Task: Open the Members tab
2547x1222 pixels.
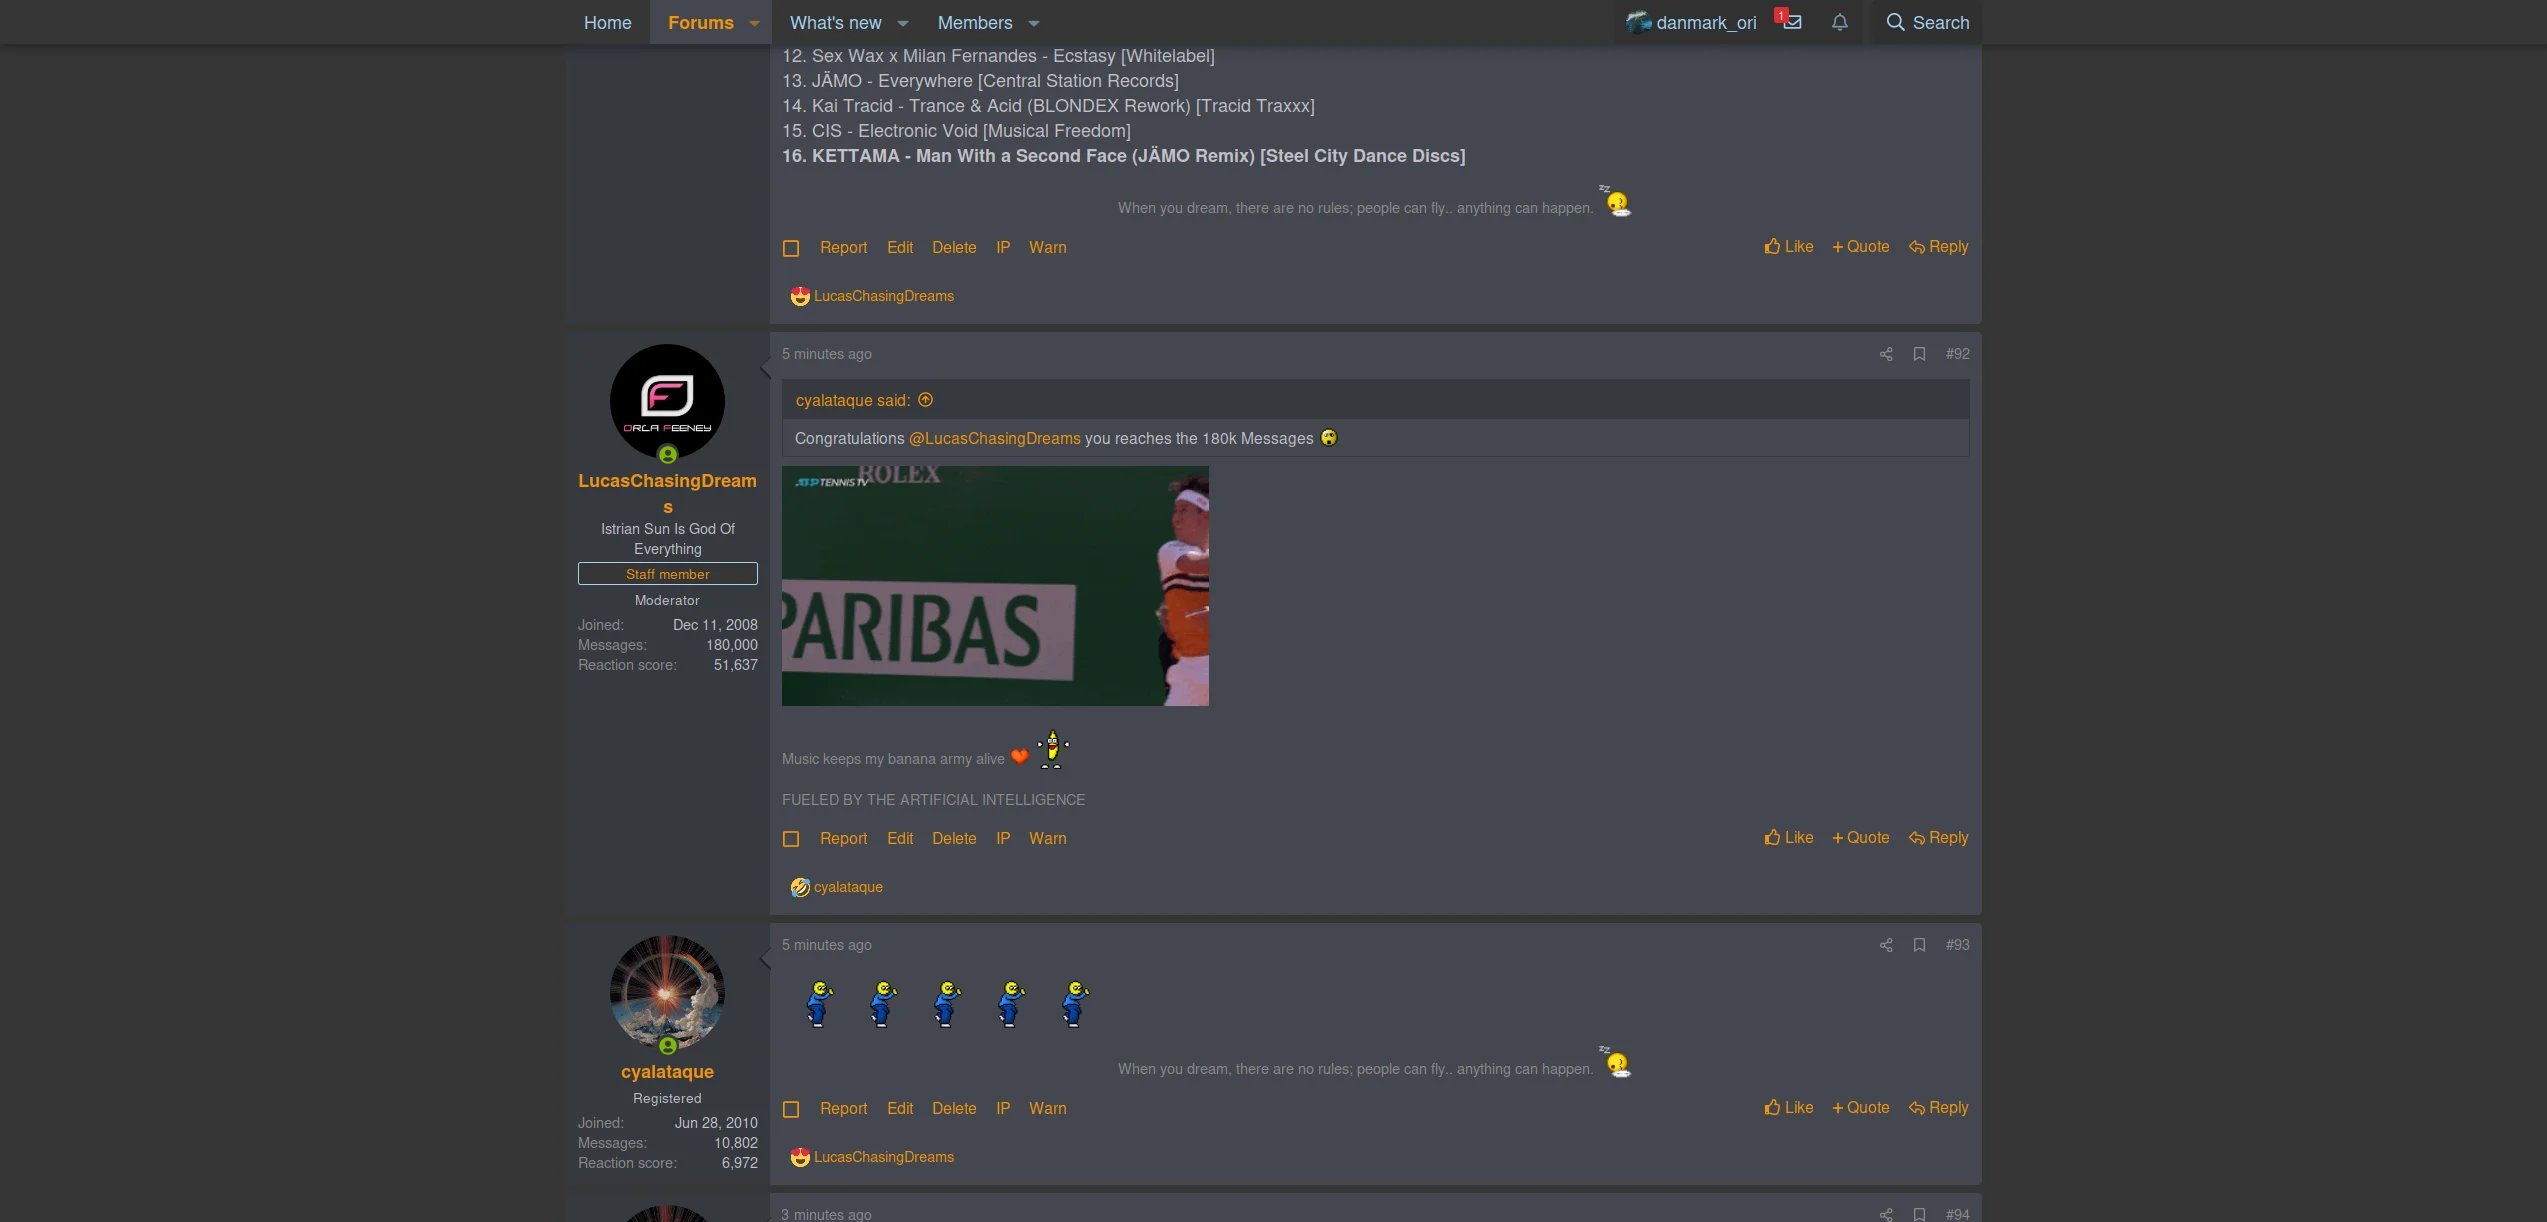Action: [975, 22]
